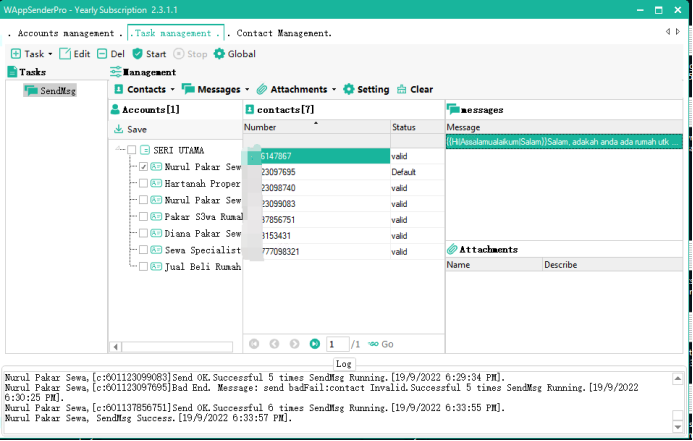Toggle SERI UTAMA group checkbox
Screen dimensions: 693x441
pos(132,150)
